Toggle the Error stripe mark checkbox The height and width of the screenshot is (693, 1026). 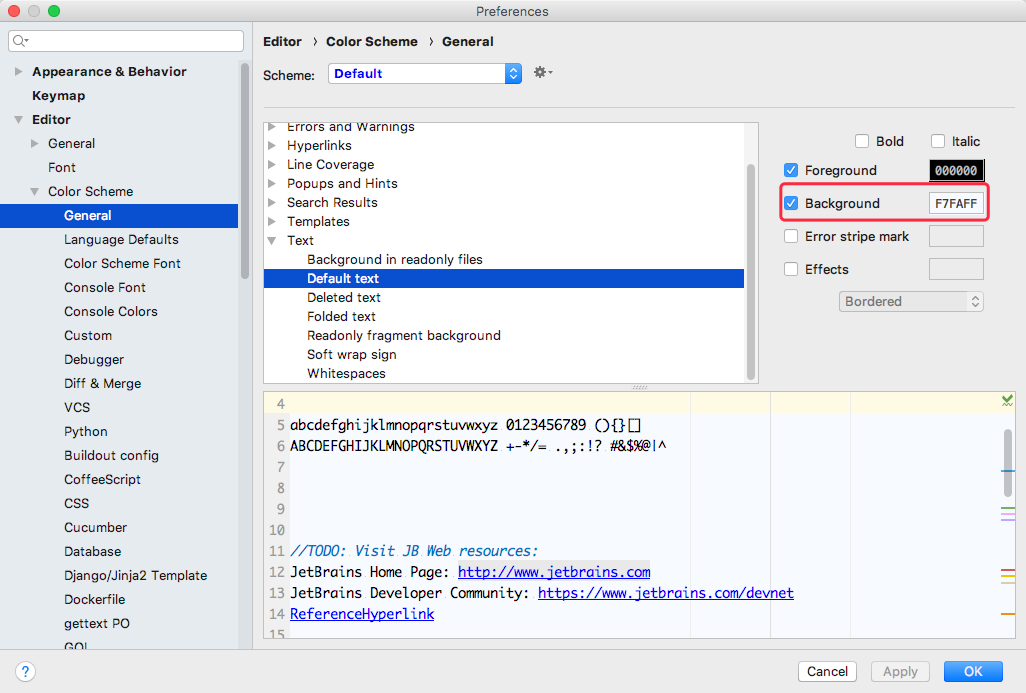792,237
